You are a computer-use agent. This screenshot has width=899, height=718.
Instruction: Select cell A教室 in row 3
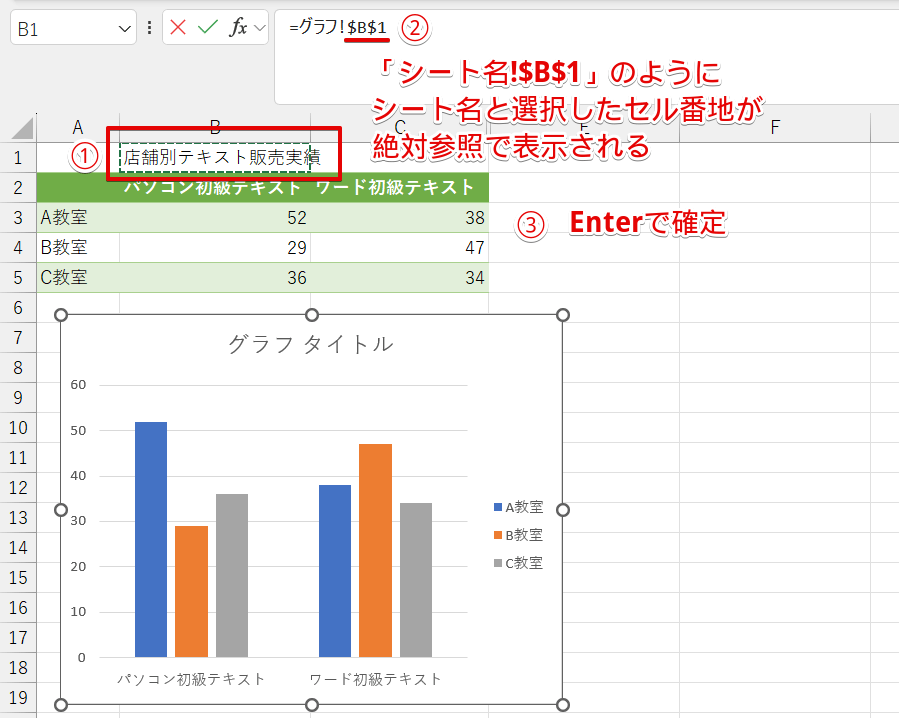[78, 217]
